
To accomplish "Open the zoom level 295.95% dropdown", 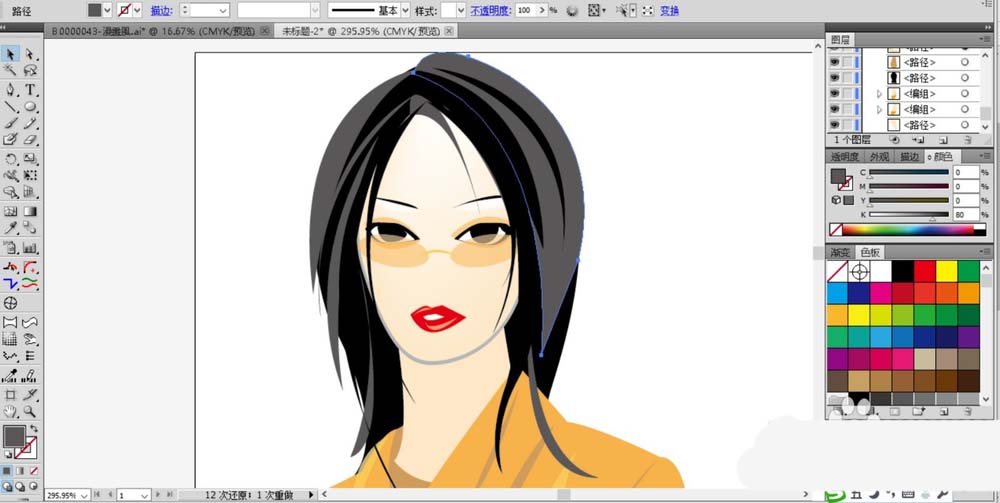I will [85, 495].
